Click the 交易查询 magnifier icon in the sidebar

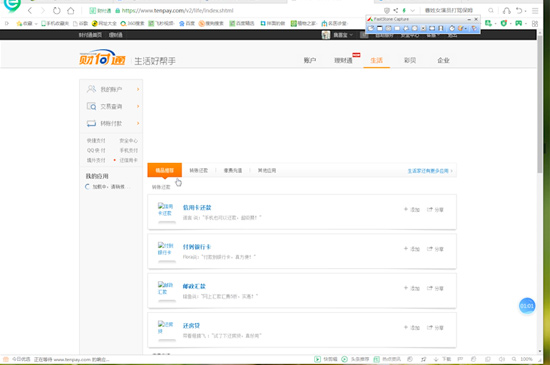[91, 106]
